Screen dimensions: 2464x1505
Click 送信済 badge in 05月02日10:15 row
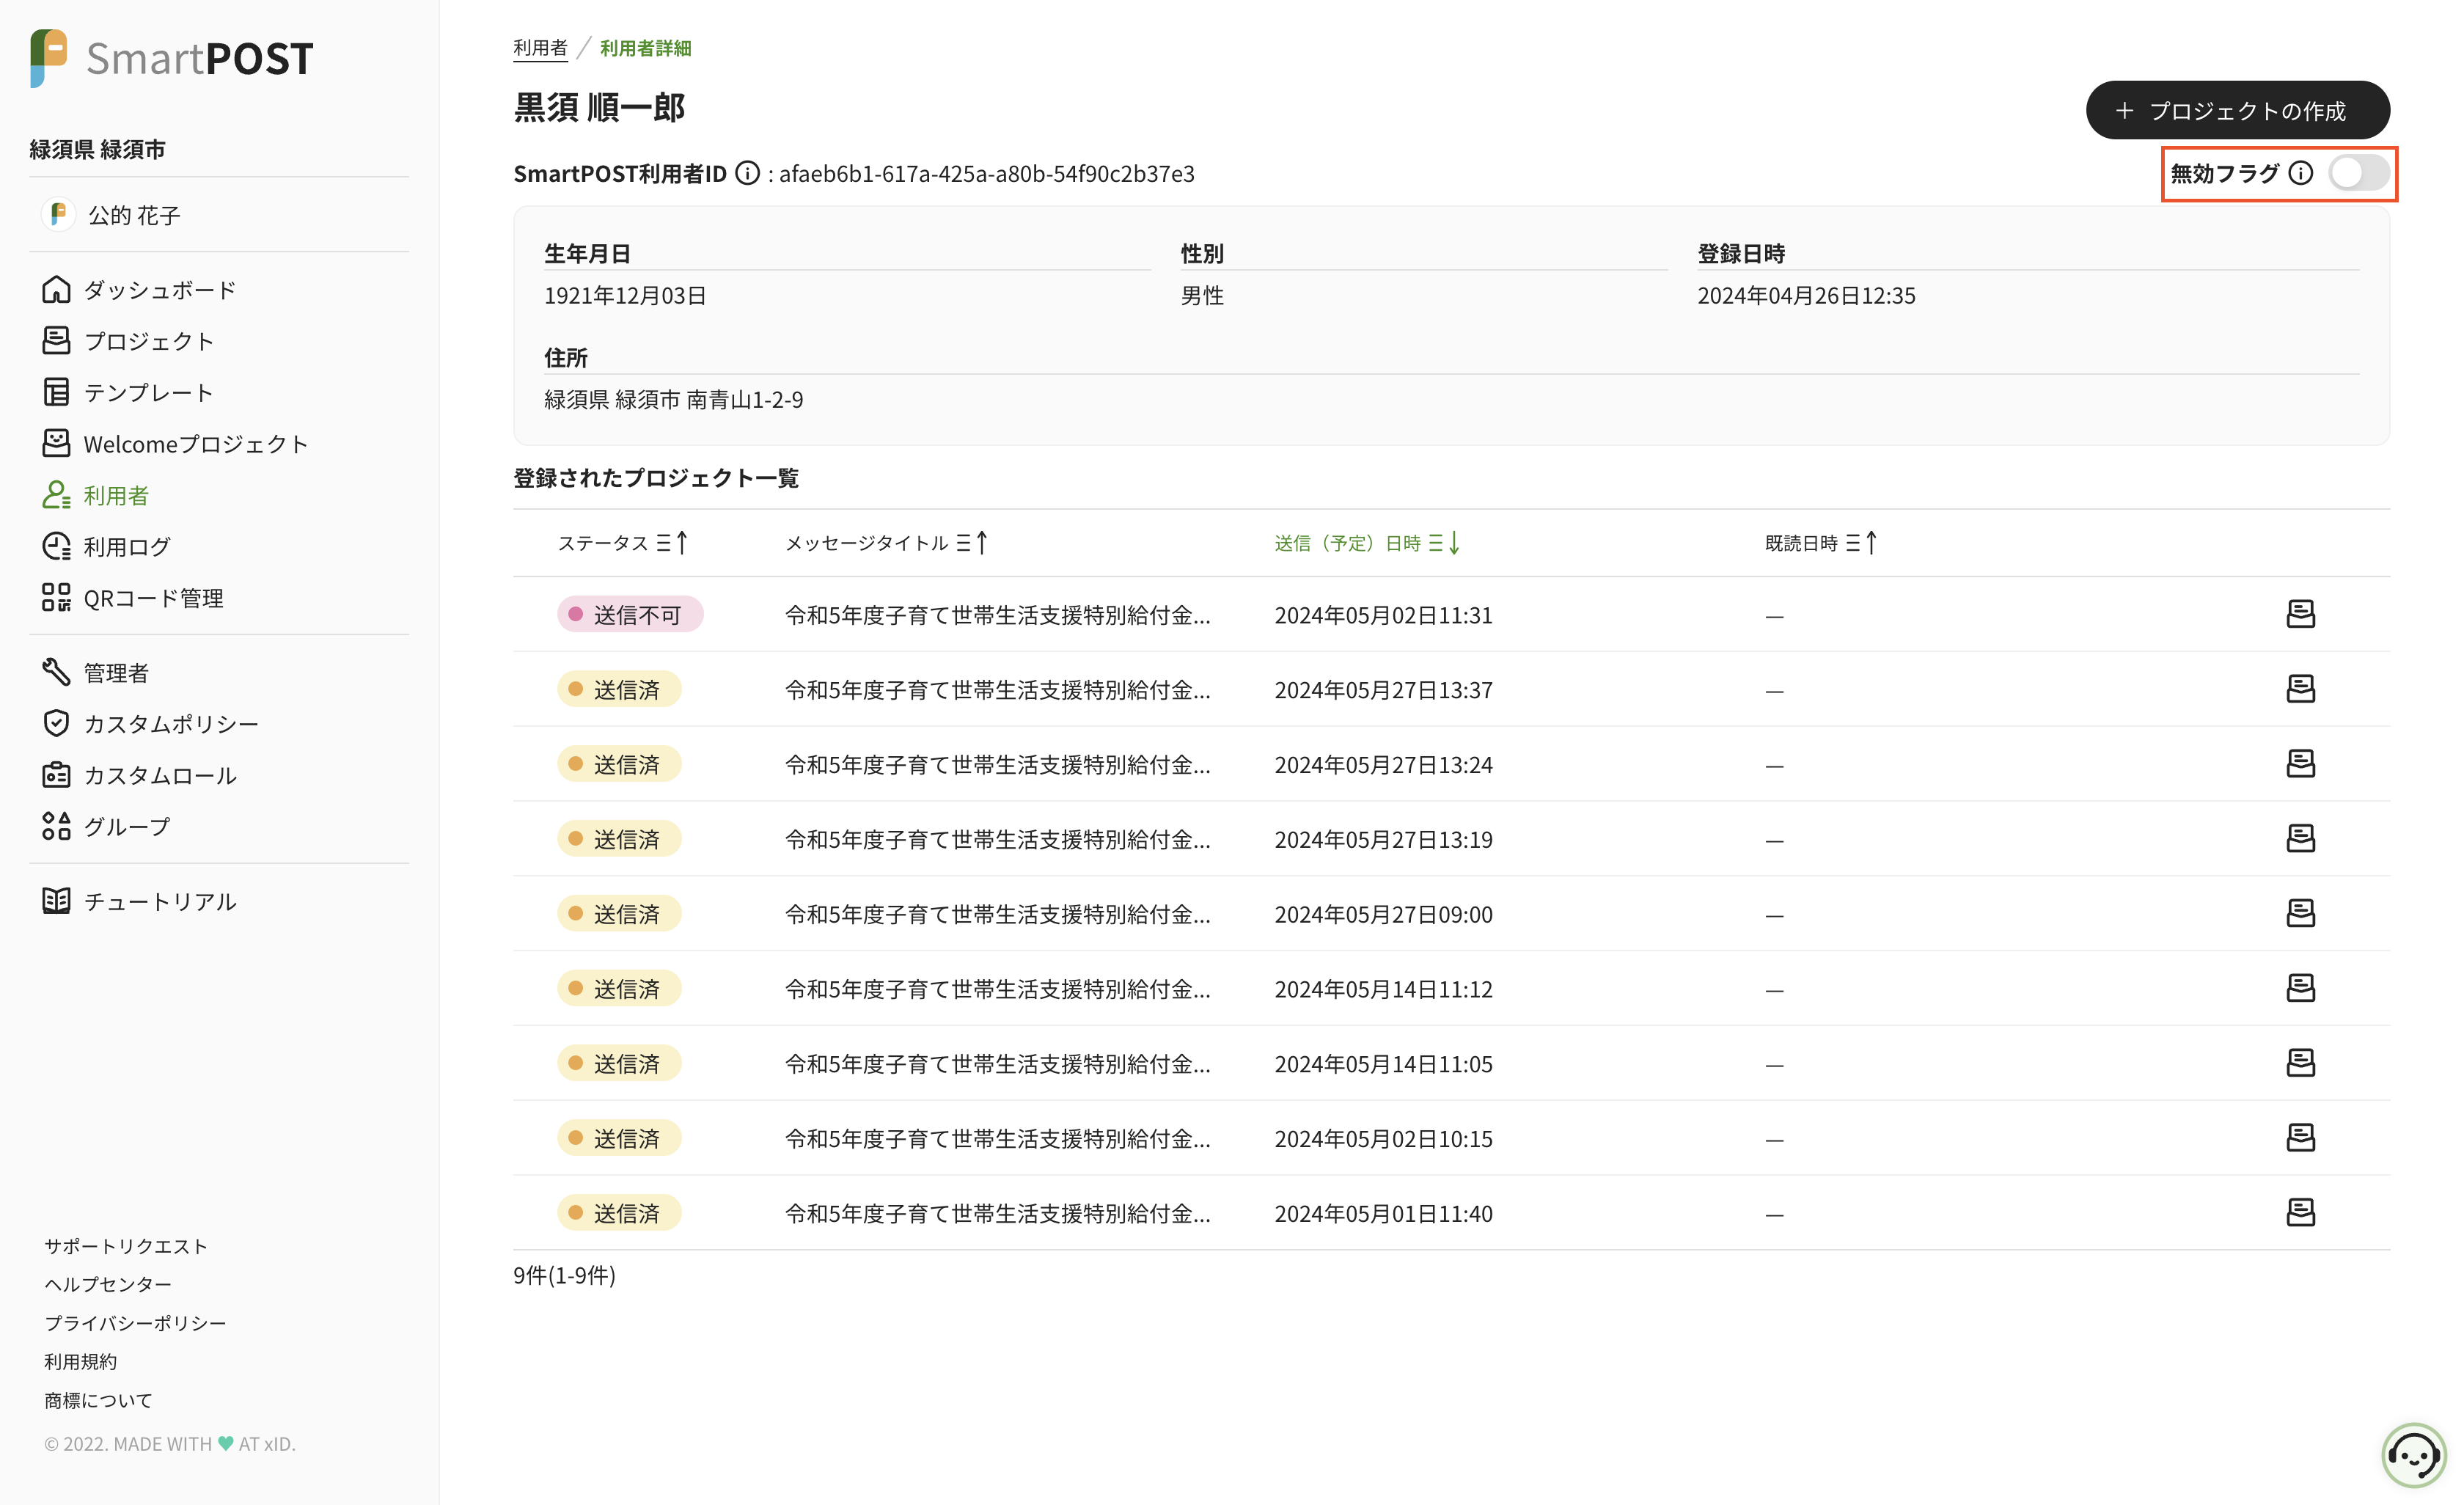pyautogui.click(x=619, y=1138)
